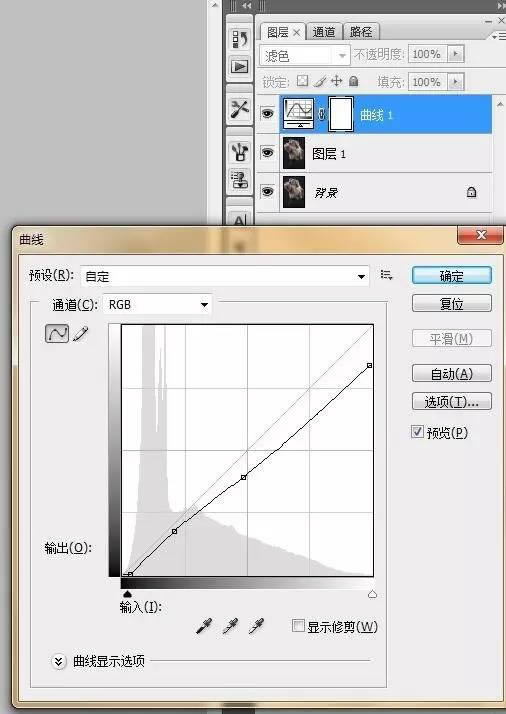The image size is (506, 714).
Task: Click the black input slider triangle
Action: [128, 594]
